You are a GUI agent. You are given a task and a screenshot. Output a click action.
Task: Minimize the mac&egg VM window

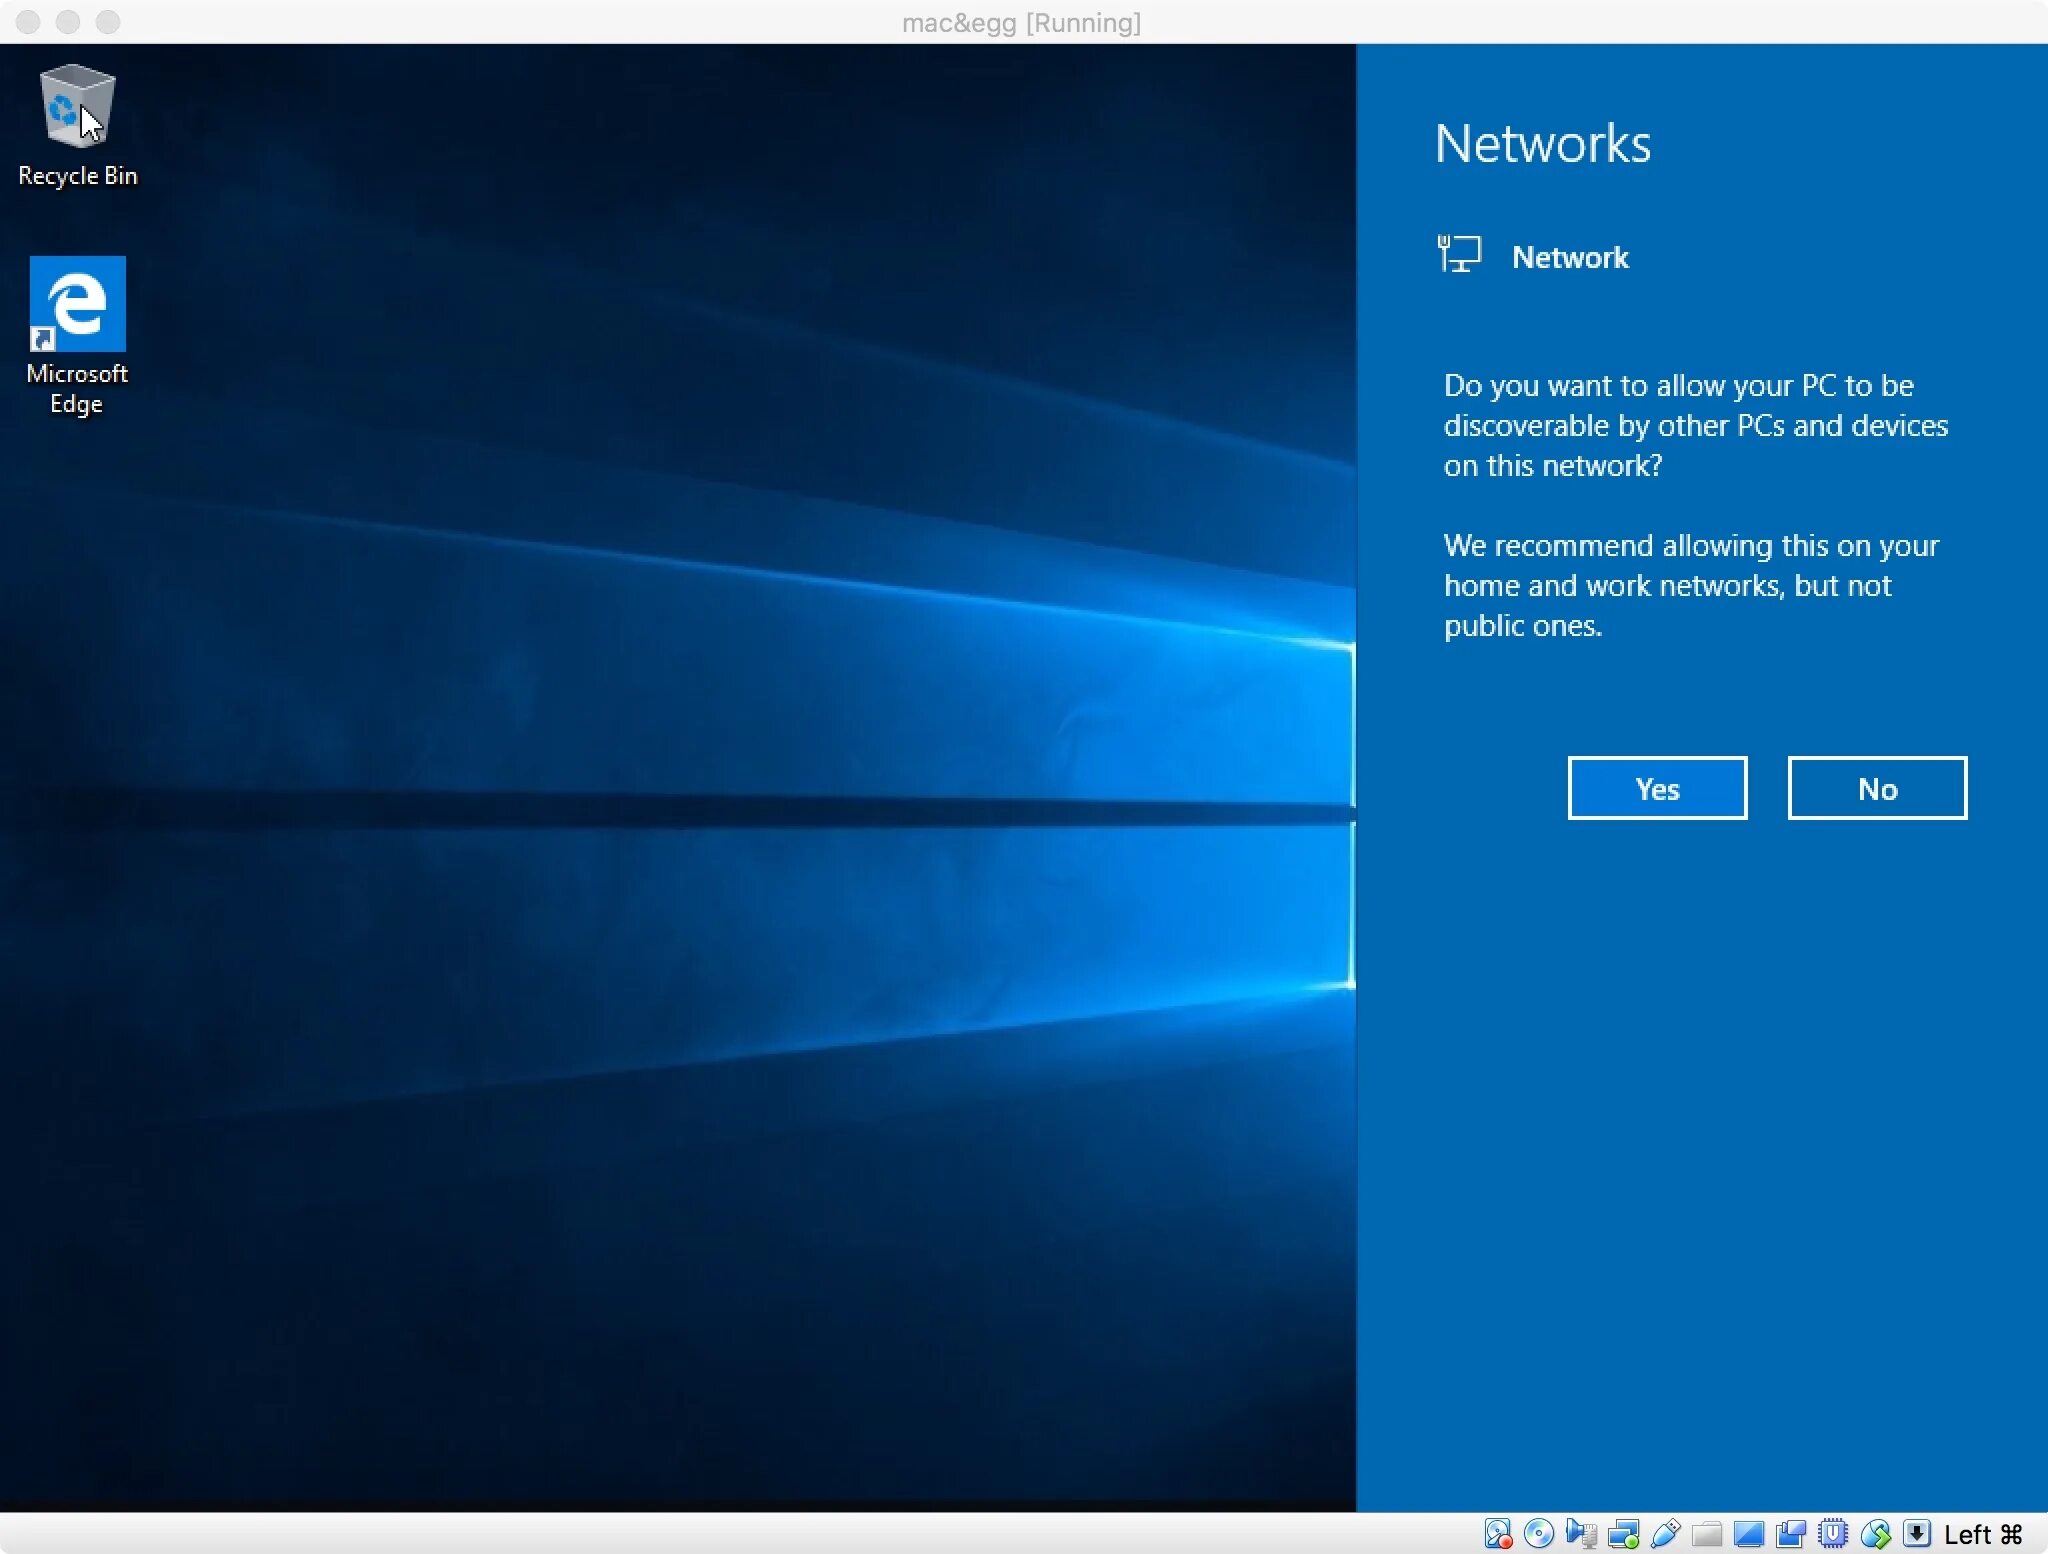point(68,21)
